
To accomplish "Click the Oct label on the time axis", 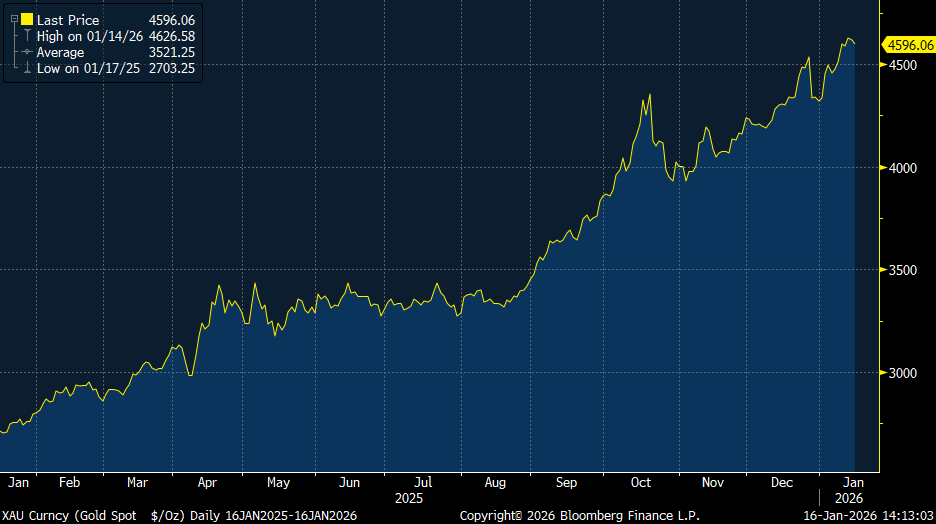I will point(641,482).
